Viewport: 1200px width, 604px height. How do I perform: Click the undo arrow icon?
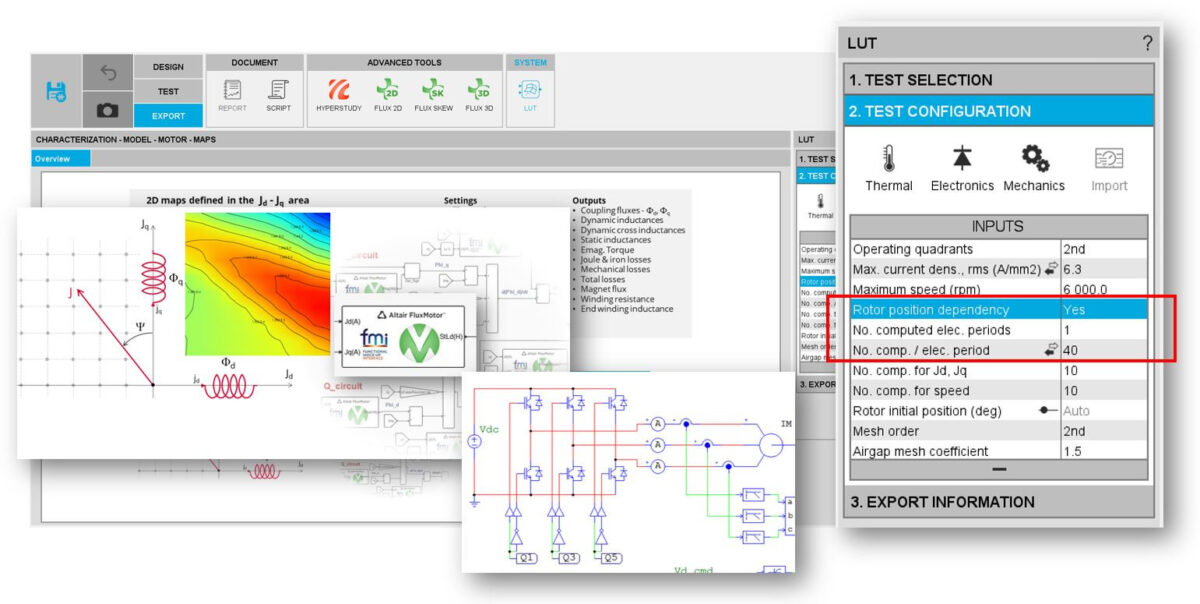click(x=107, y=73)
